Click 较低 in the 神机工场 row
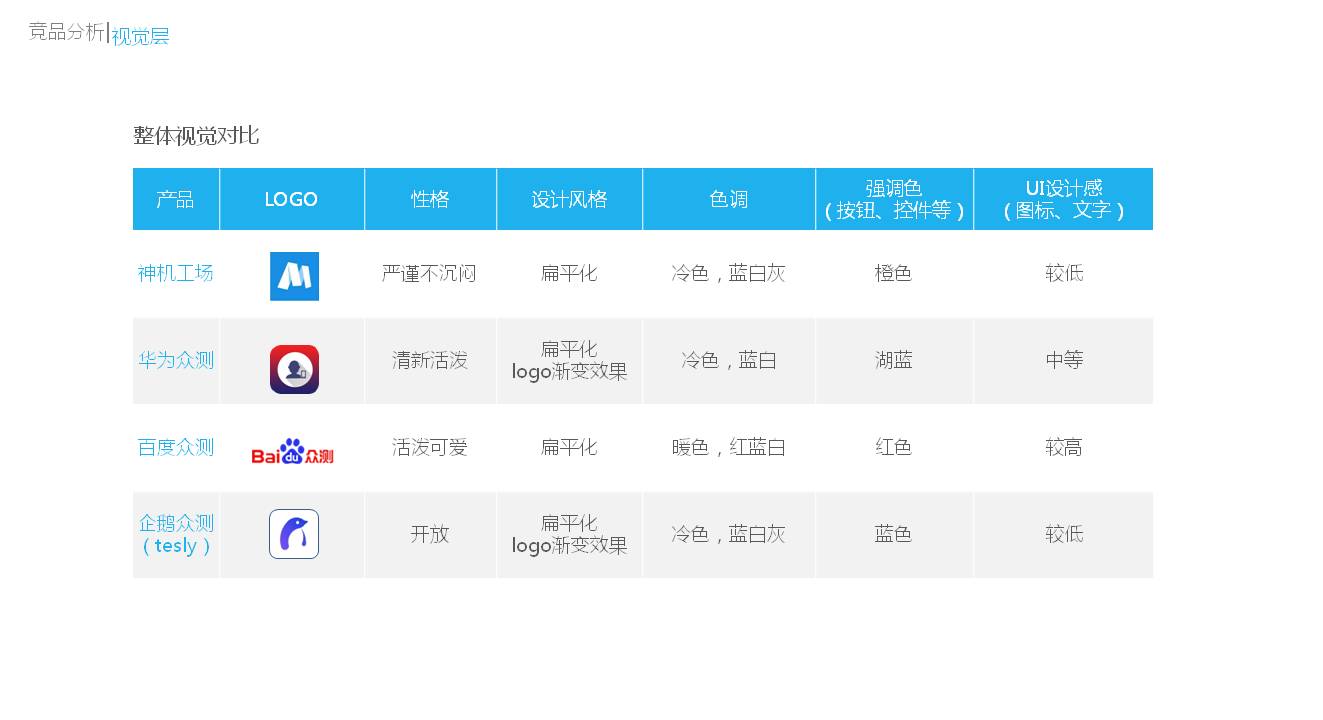Screen dimensions: 1323x720 tap(1064, 273)
